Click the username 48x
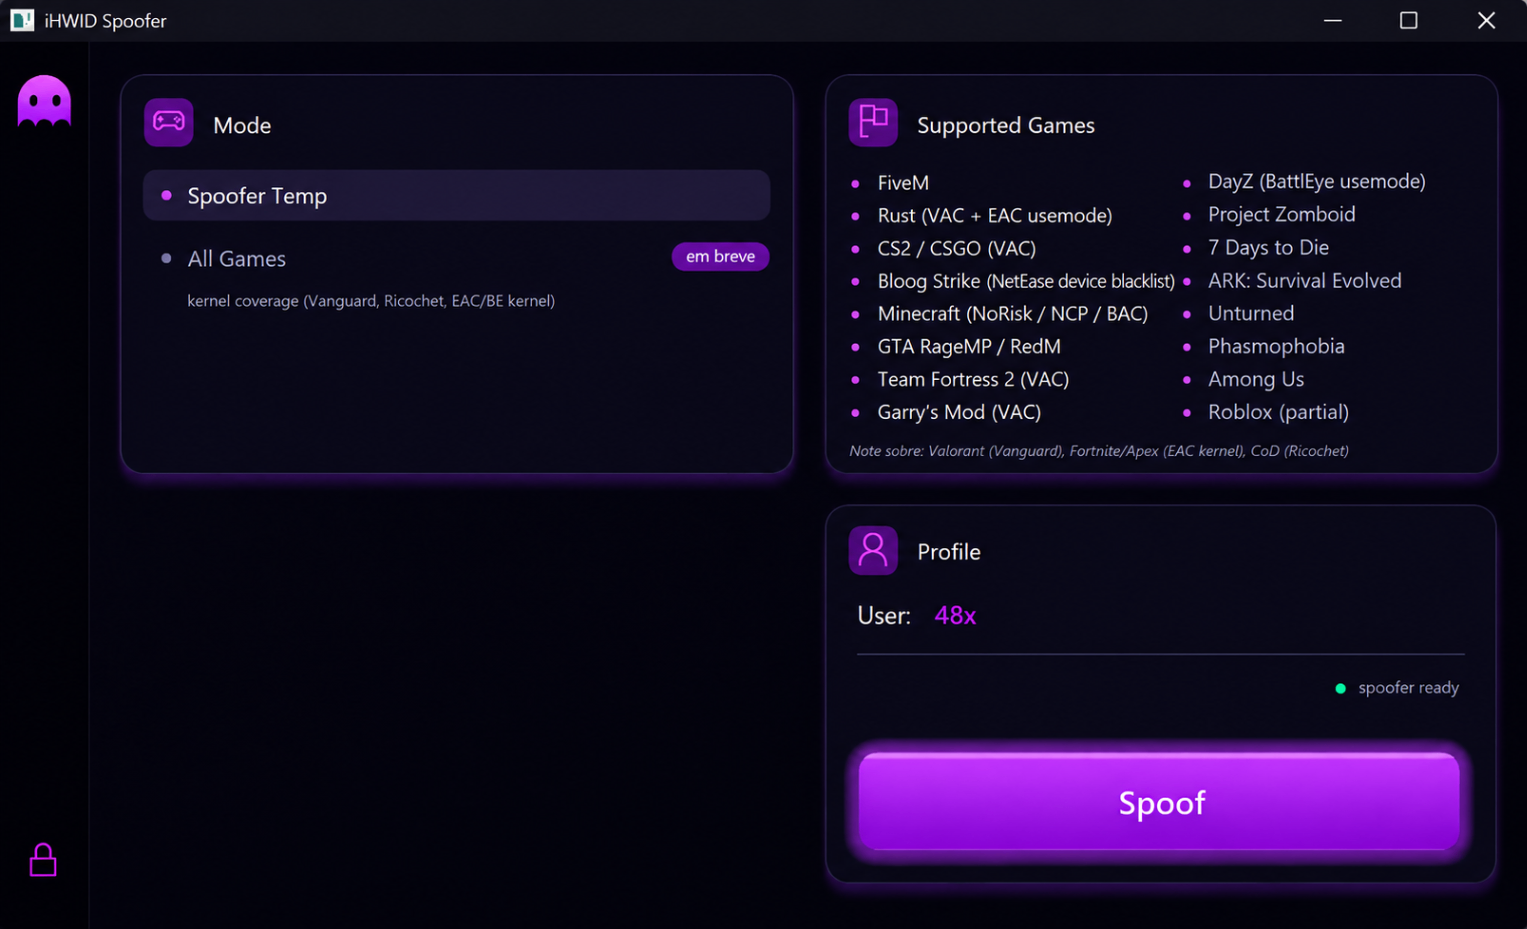1527x929 pixels. pos(955,615)
